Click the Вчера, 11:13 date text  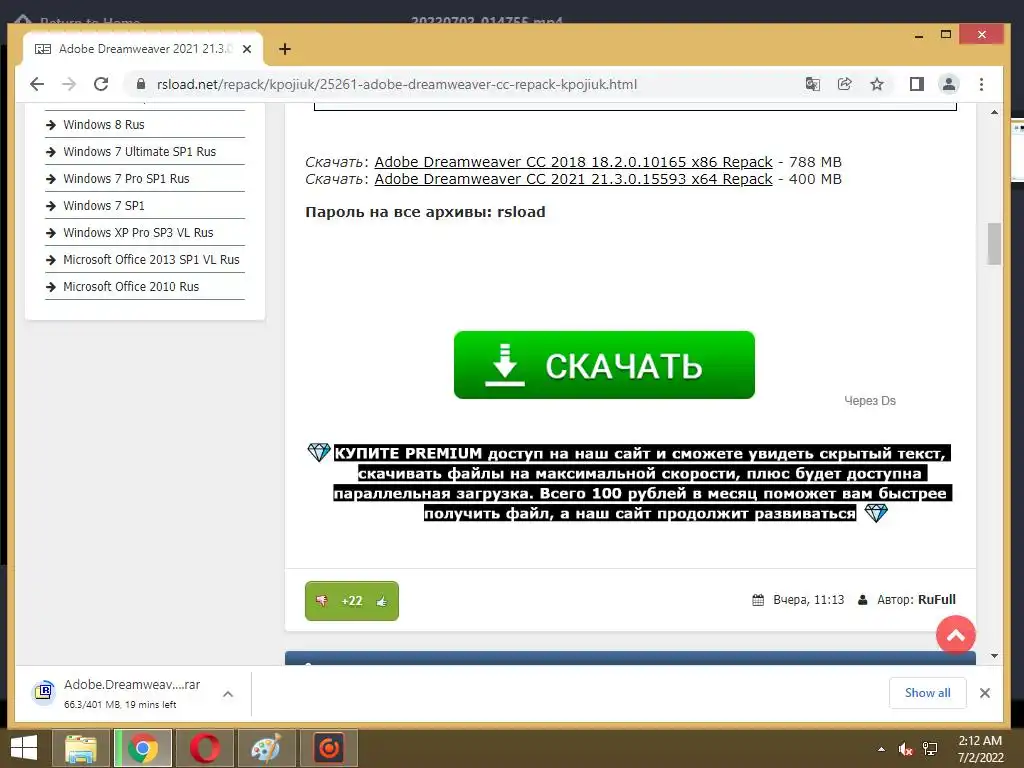tap(808, 600)
